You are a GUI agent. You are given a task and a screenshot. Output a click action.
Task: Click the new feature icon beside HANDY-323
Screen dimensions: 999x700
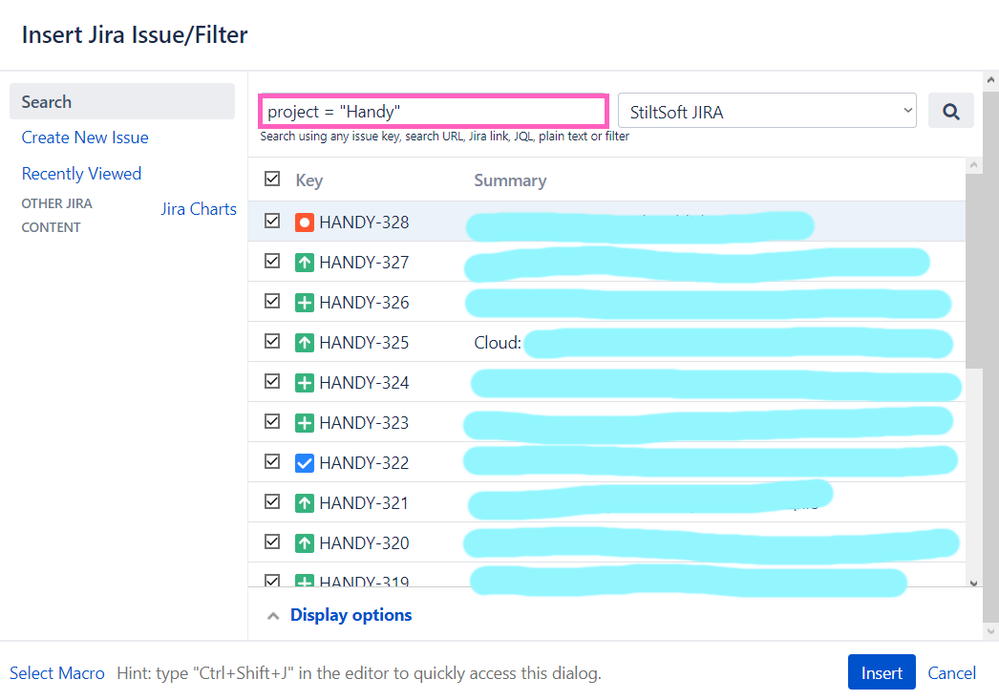[x=305, y=423]
